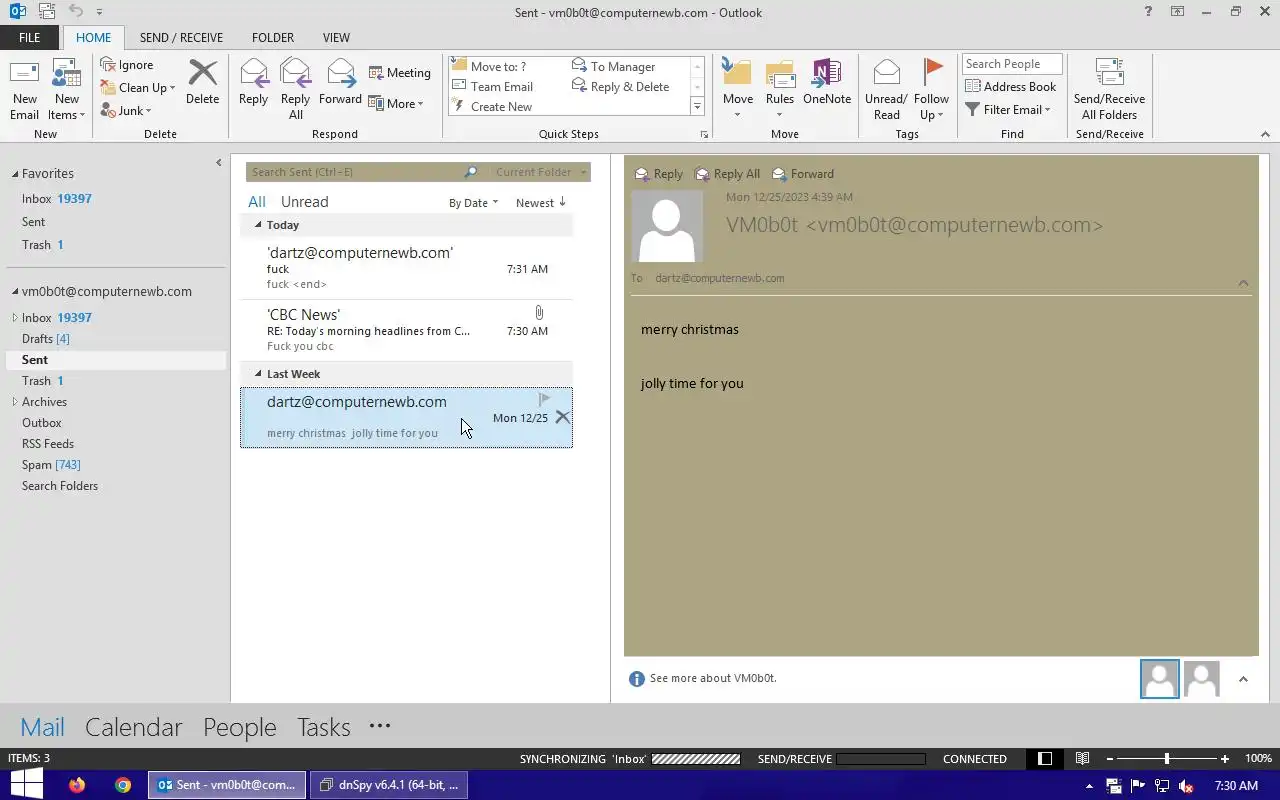Image resolution: width=1280 pixels, height=800 pixels.
Task: Toggle the Newest sort order
Action: click(541, 203)
